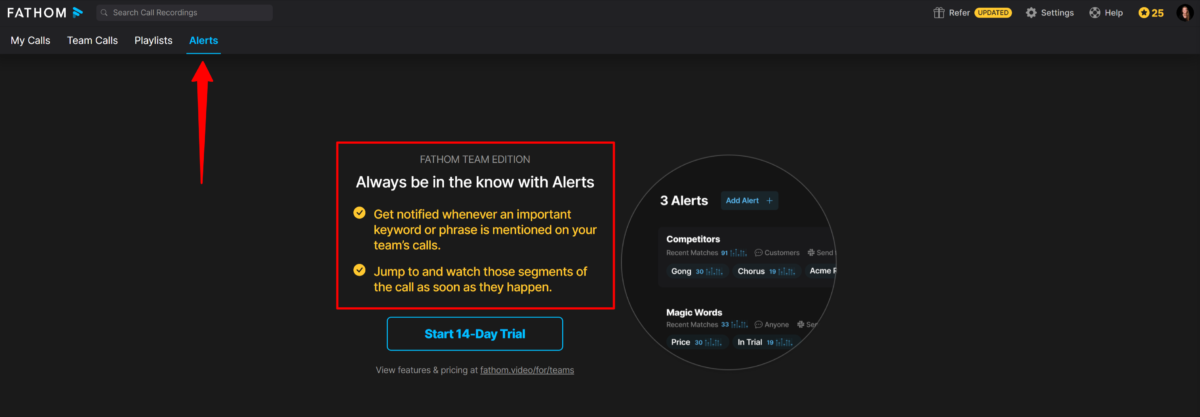Viewport: 1200px width, 417px height.
Task: Open the user profile avatar
Action: [x=1184, y=13]
